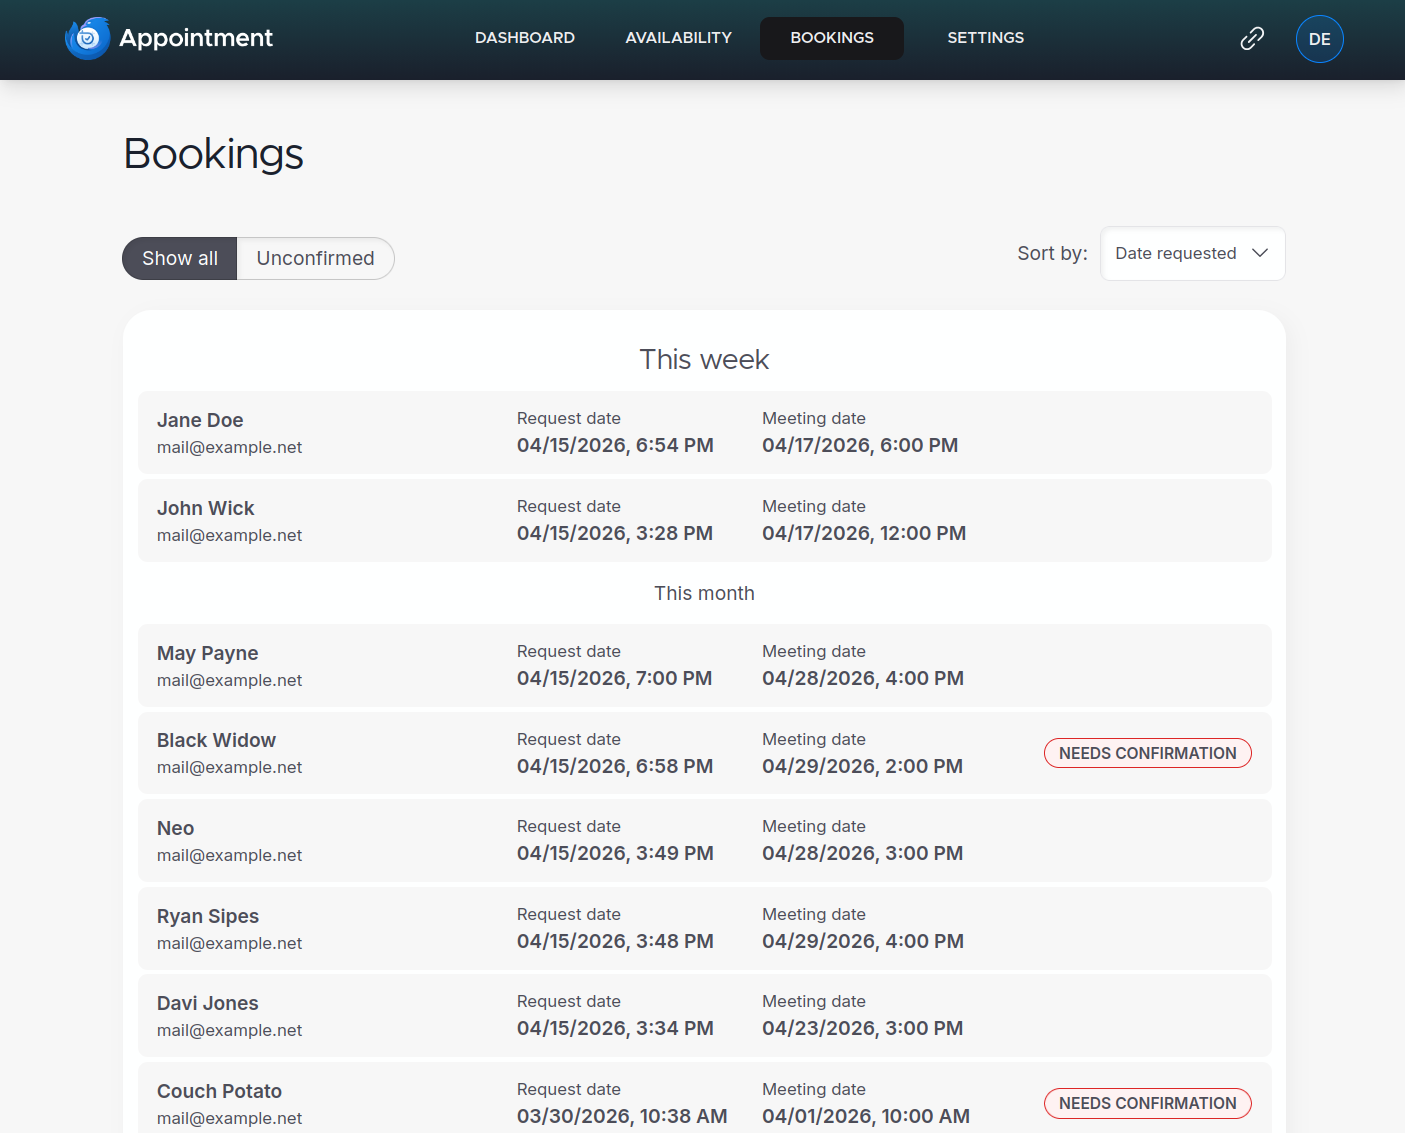Screen dimensions: 1405x1133
Task: Click Jane Doe's meeting date 04/17/2026, 6:00 PM
Action: click(x=860, y=445)
